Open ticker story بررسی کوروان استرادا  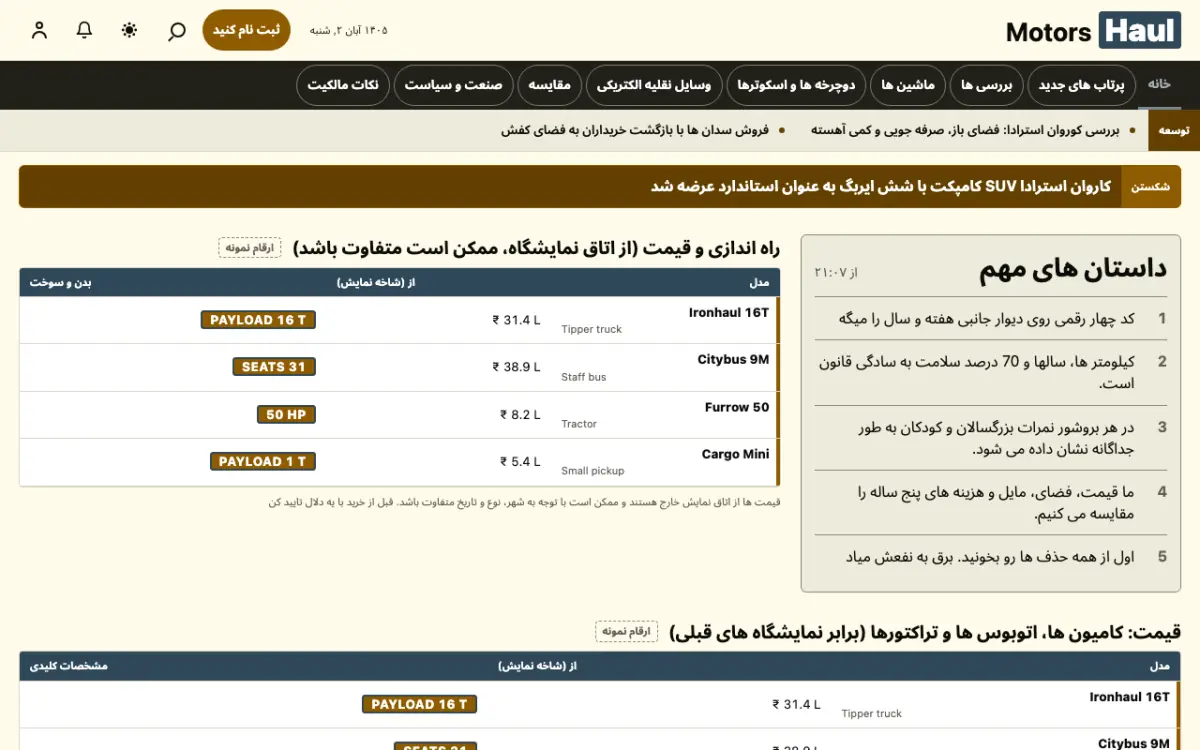[x=965, y=130]
